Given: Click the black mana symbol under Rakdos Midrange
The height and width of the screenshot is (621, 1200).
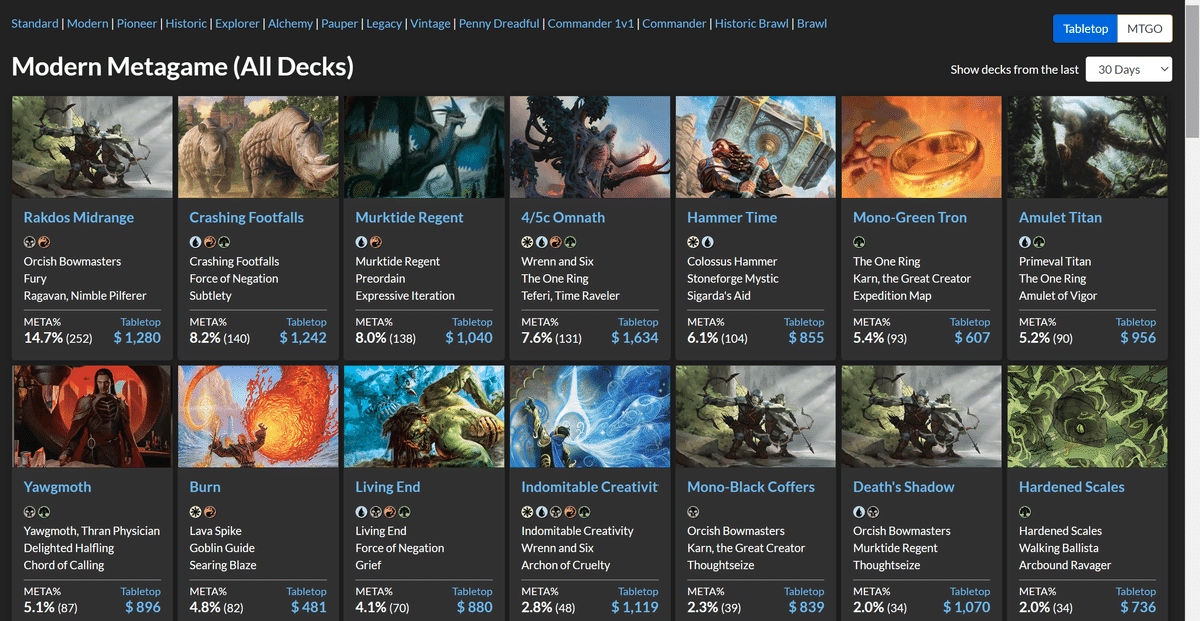Looking at the screenshot, I should [30, 242].
